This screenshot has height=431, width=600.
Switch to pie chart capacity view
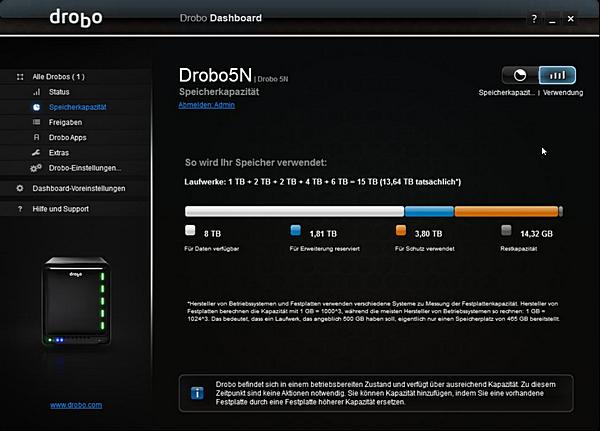(520, 75)
